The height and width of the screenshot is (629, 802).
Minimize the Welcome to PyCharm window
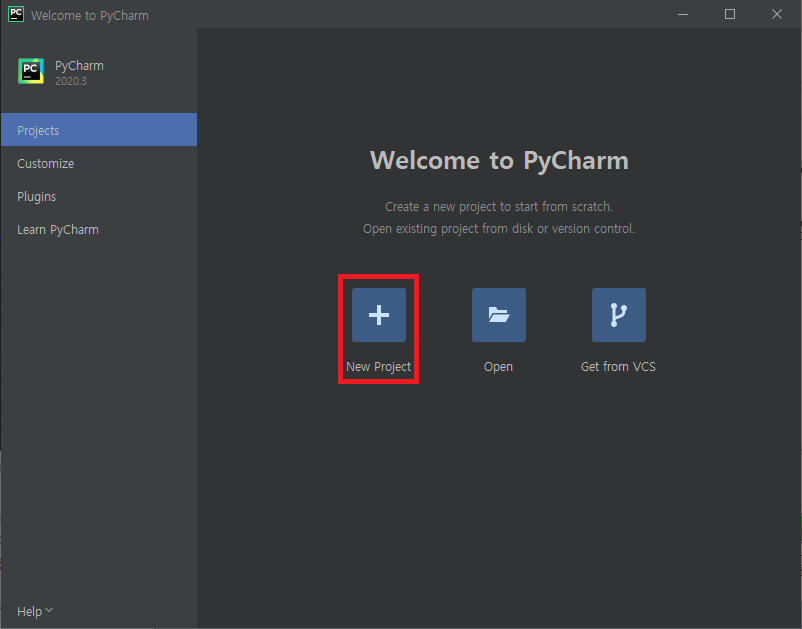coord(683,14)
